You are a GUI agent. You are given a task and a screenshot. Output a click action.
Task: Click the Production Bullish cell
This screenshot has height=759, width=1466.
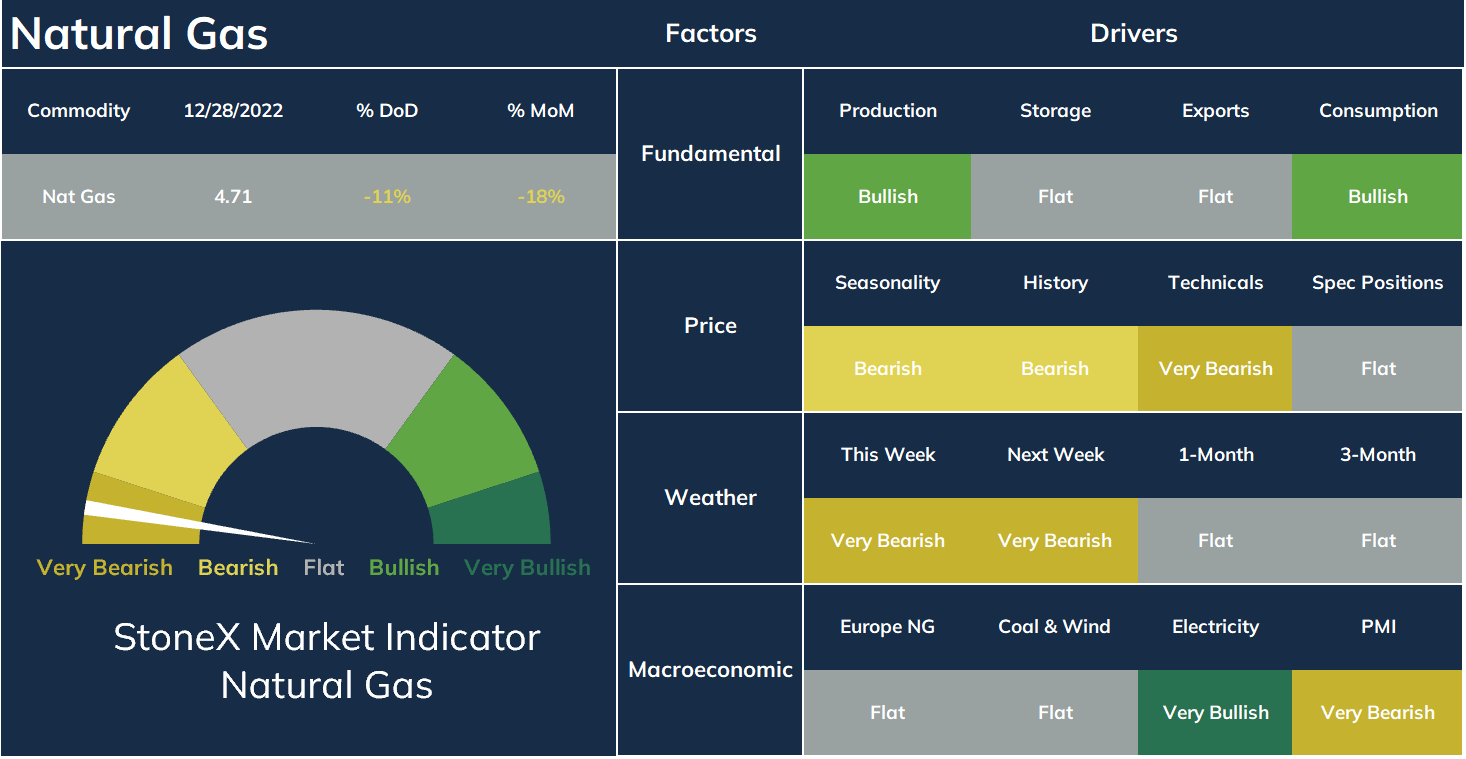(x=887, y=197)
